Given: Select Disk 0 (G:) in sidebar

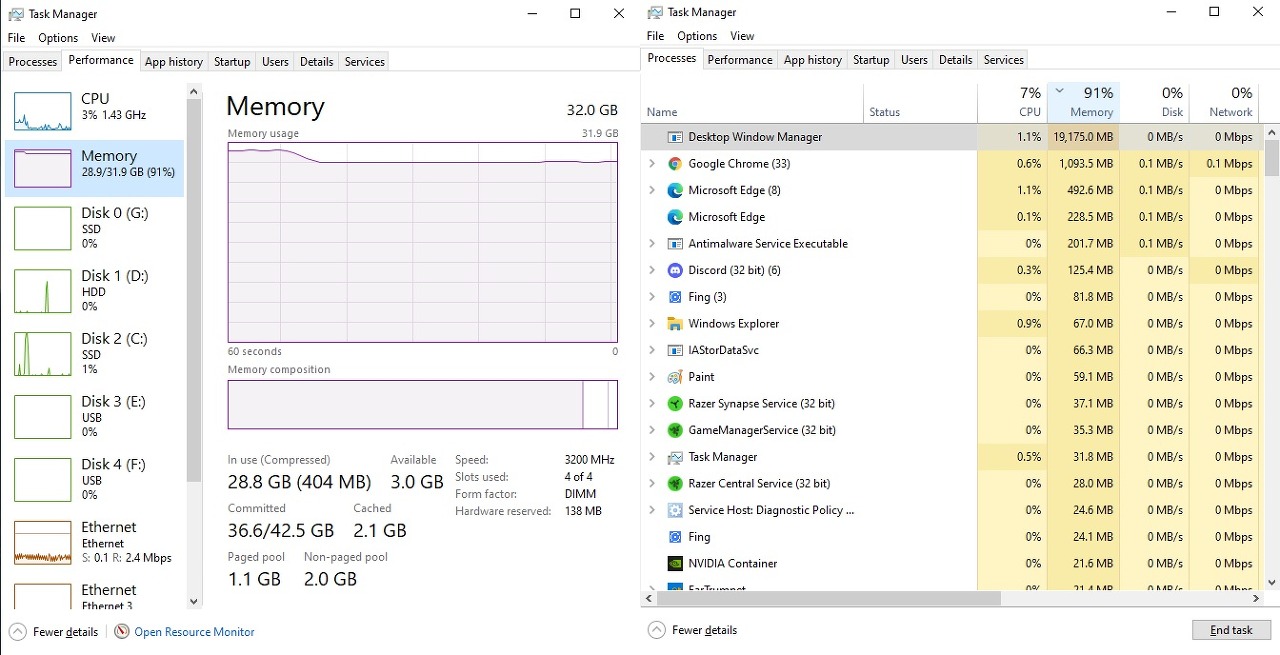Looking at the screenshot, I should click(x=94, y=228).
